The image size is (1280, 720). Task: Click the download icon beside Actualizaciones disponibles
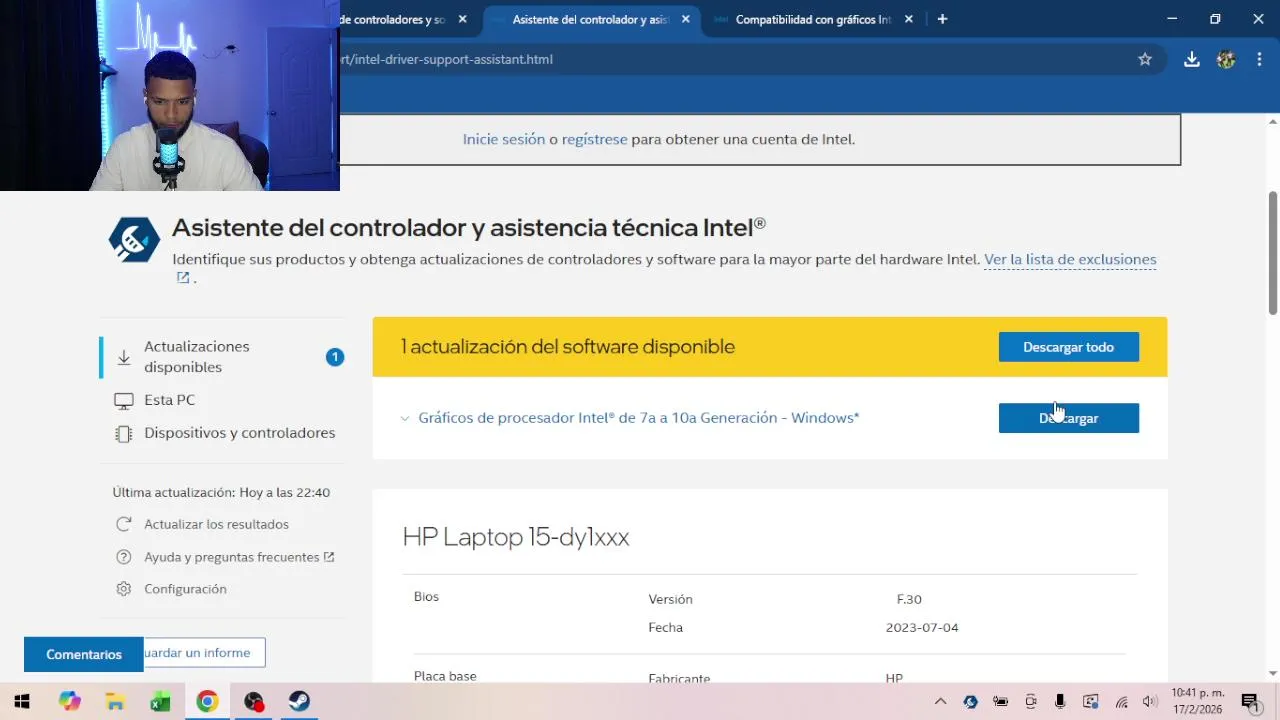[124, 357]
